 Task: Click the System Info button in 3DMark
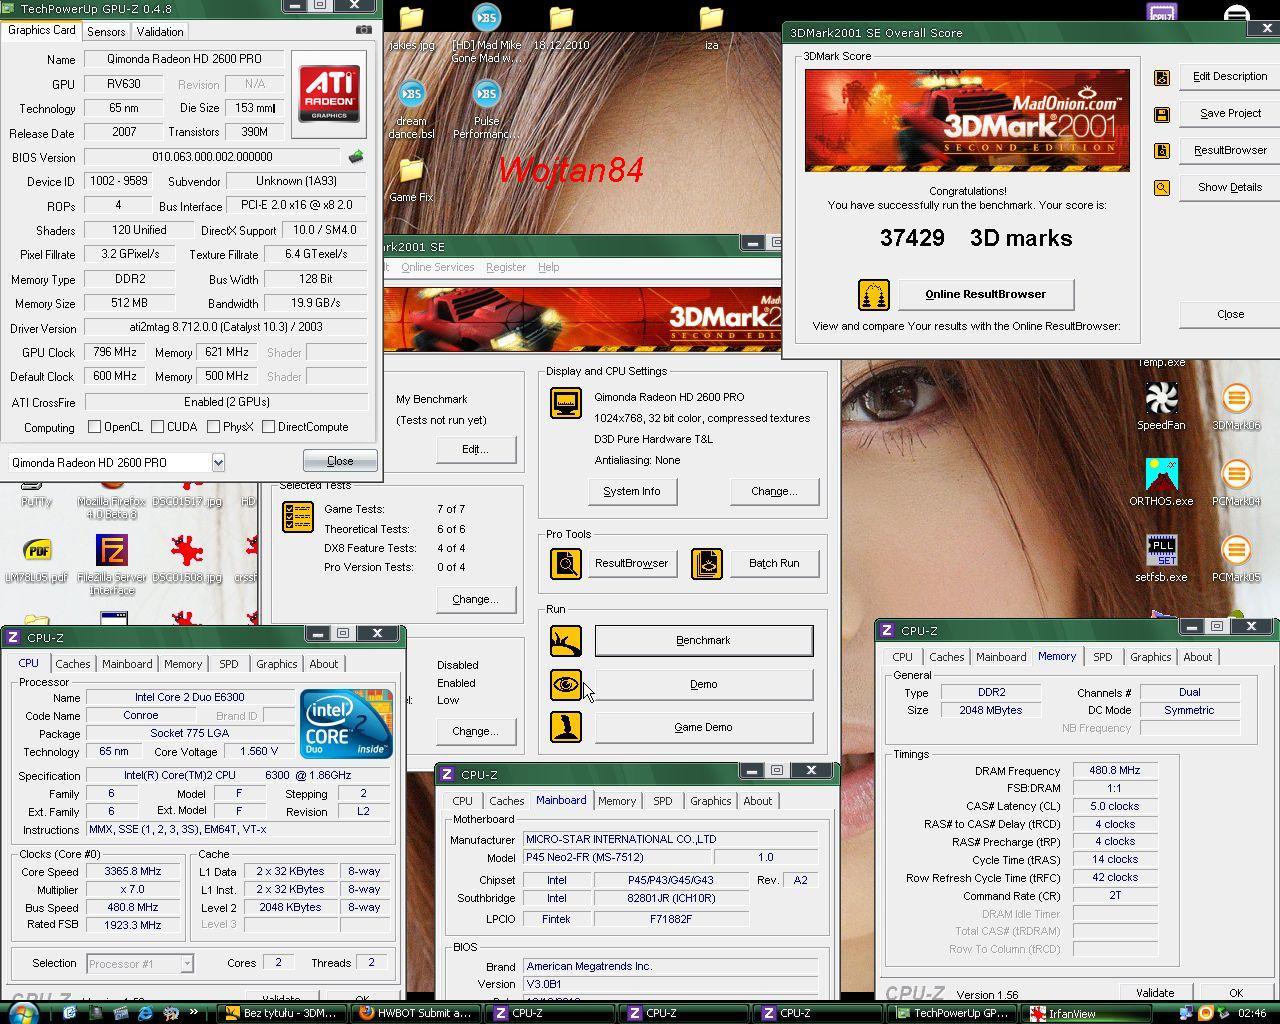631,491
